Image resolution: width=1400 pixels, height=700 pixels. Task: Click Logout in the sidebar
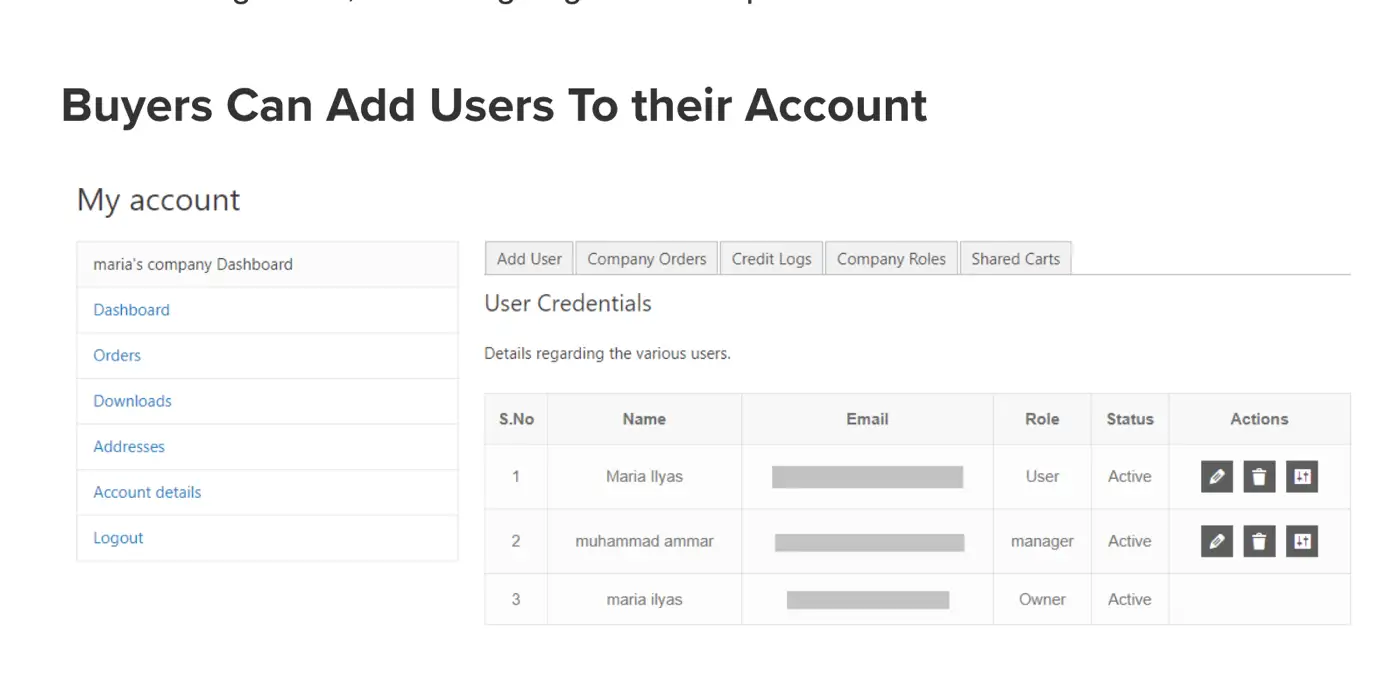(x=118, y=537)
